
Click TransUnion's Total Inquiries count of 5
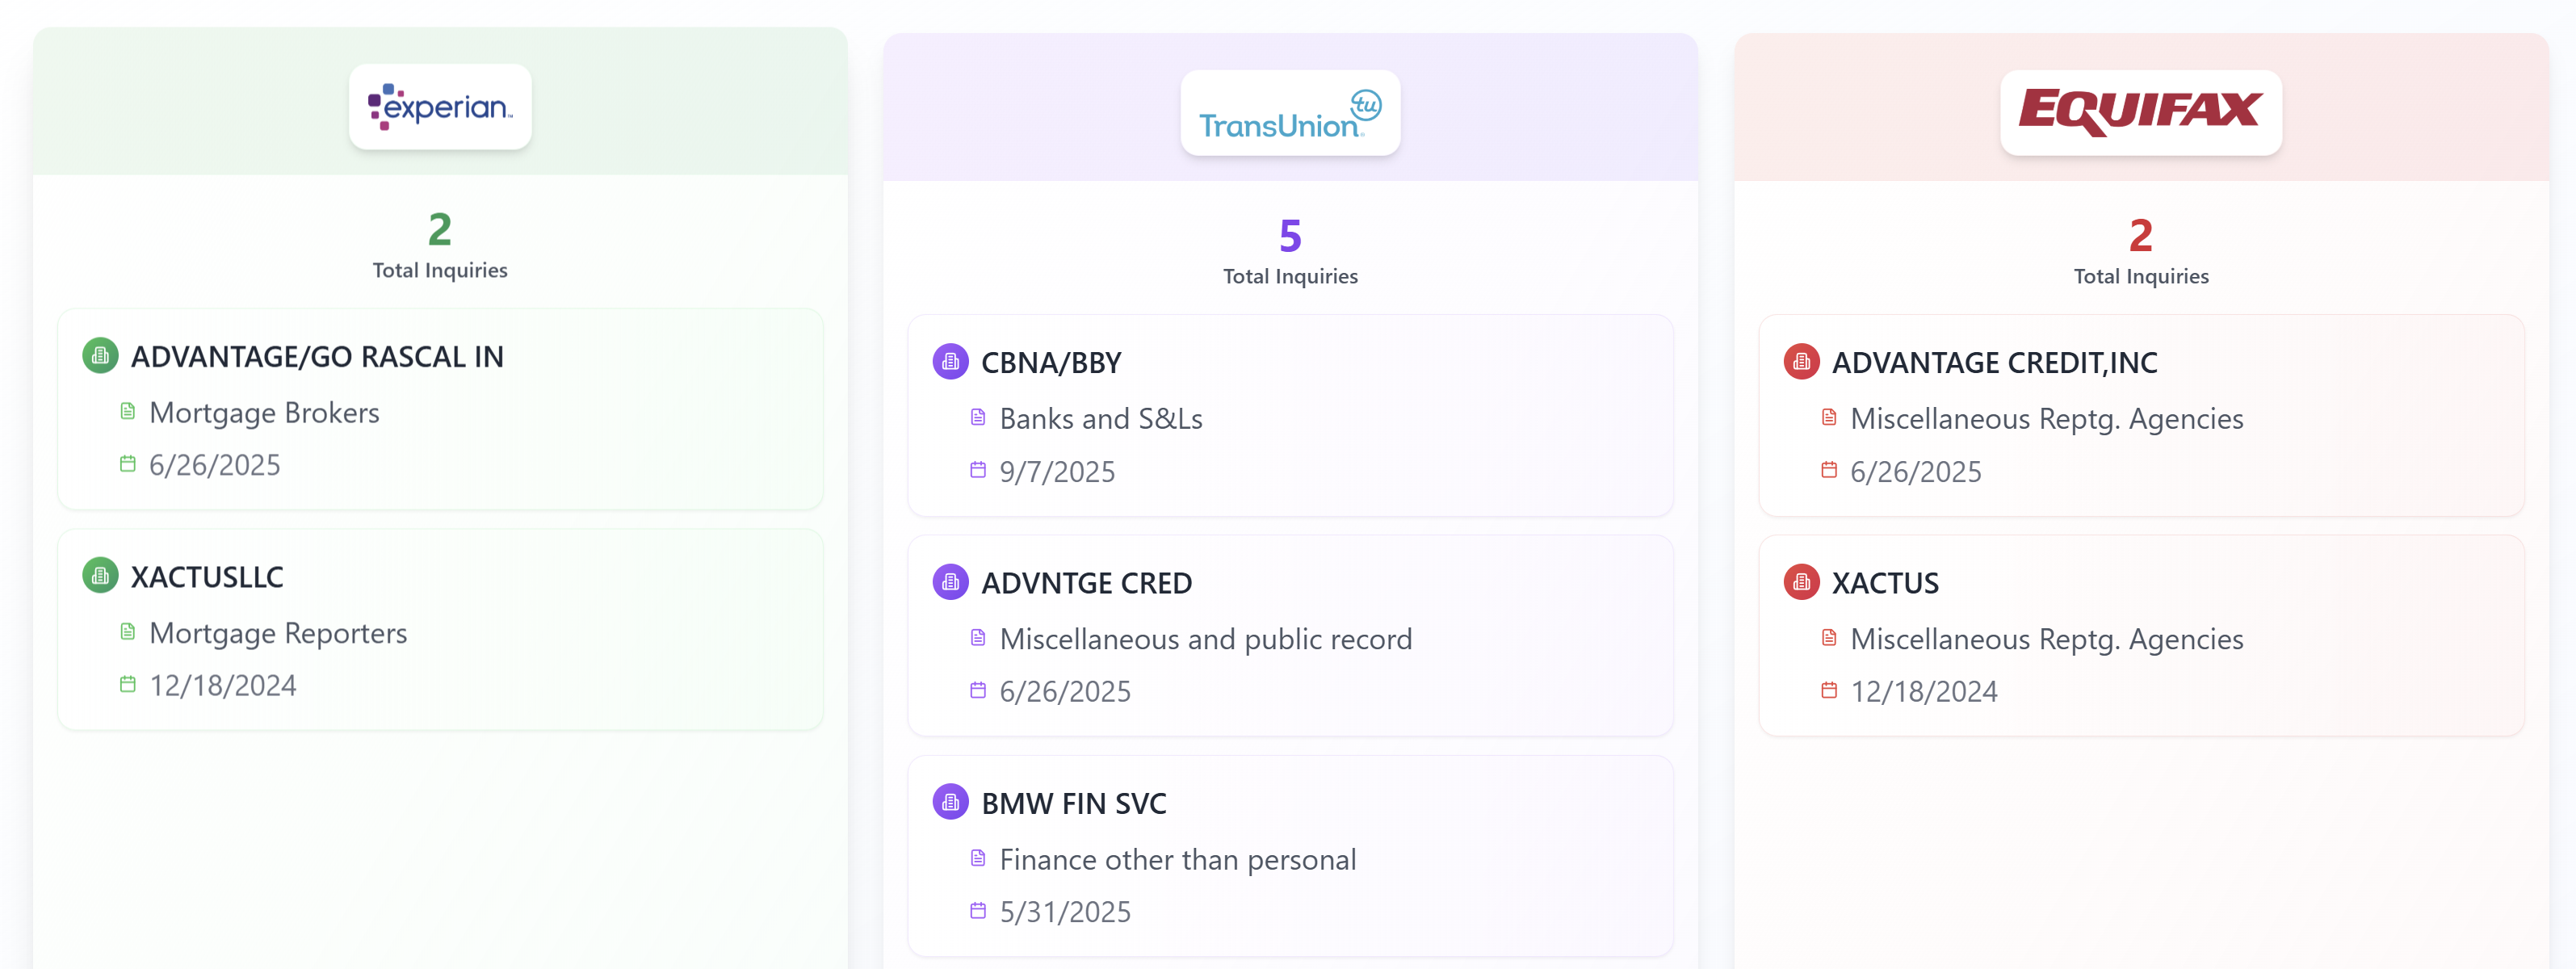[1290, 236]
